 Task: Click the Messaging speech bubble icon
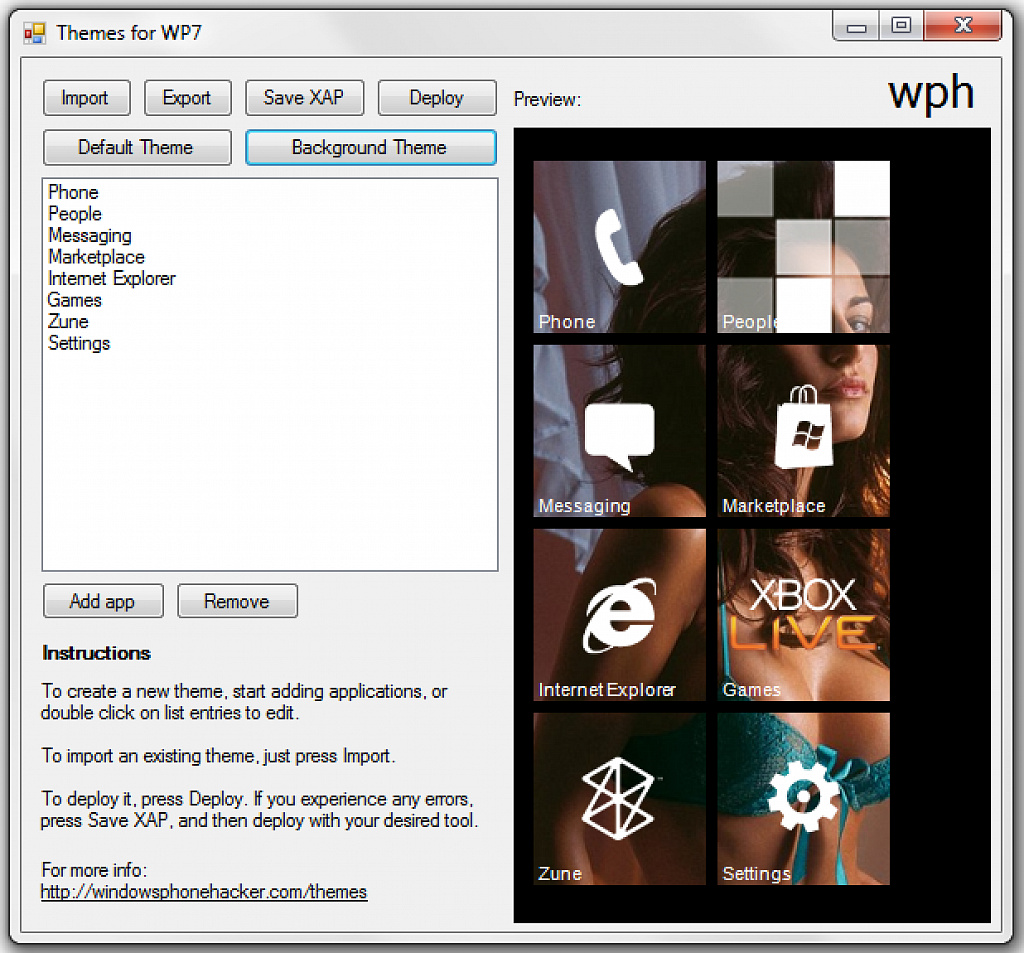(620, 436)
